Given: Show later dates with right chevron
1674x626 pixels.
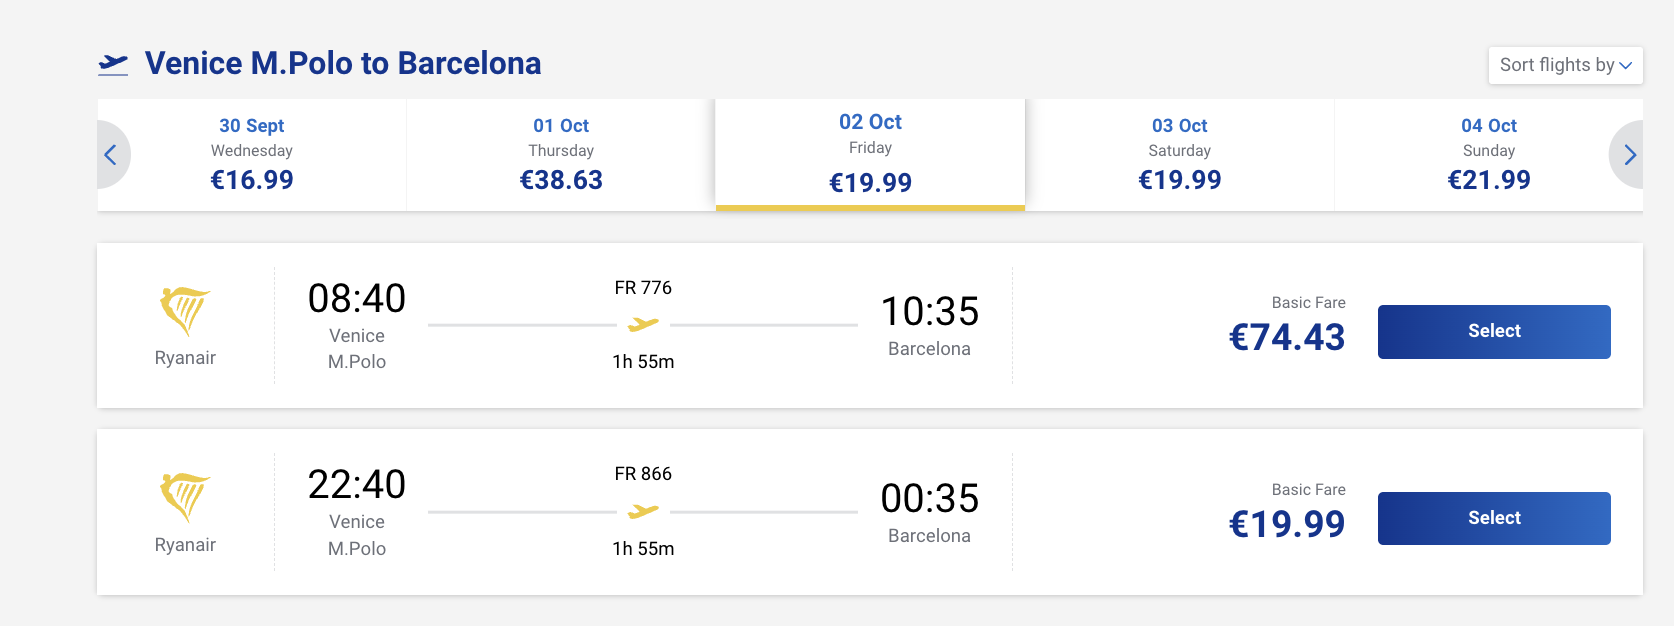Looking at the screenshot, I should click(x=1628, y=155).
